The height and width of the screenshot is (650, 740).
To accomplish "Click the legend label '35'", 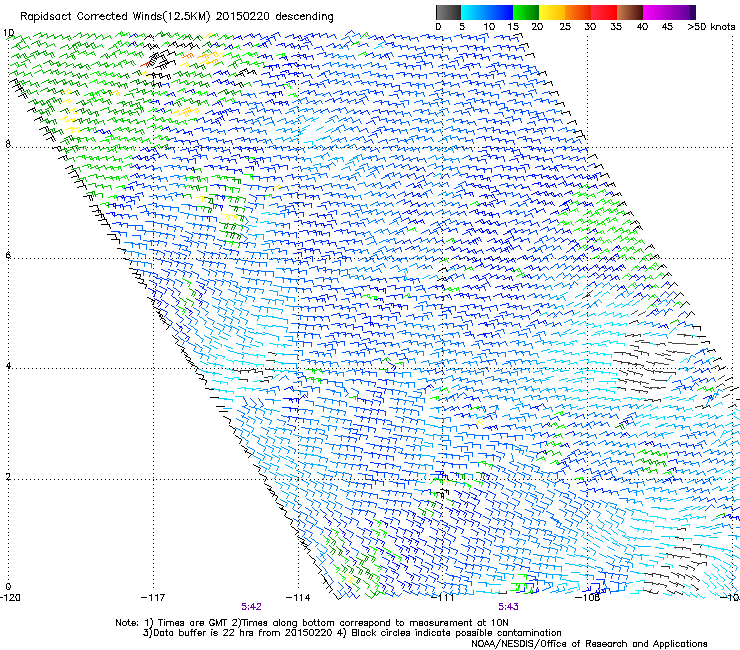I will click(x=616, y=26).
